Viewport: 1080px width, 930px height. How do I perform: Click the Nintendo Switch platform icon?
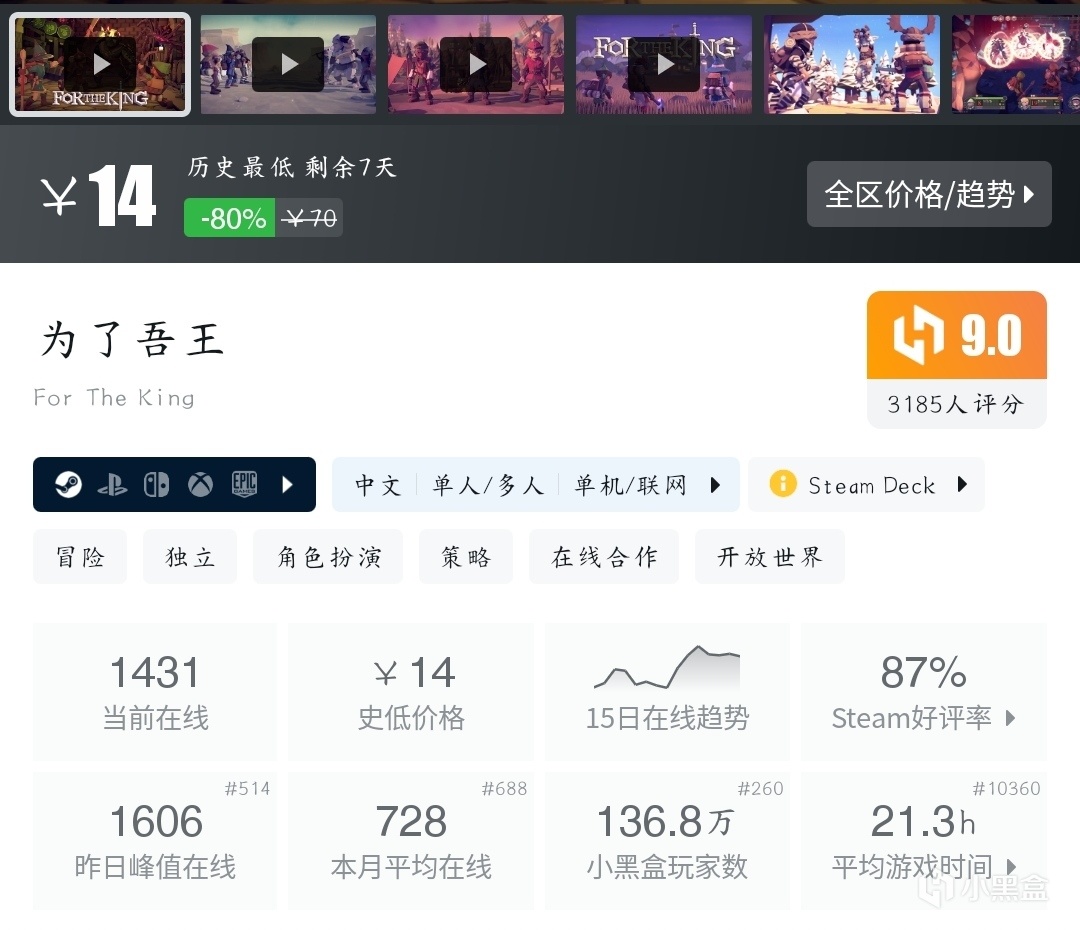[156, 485]
